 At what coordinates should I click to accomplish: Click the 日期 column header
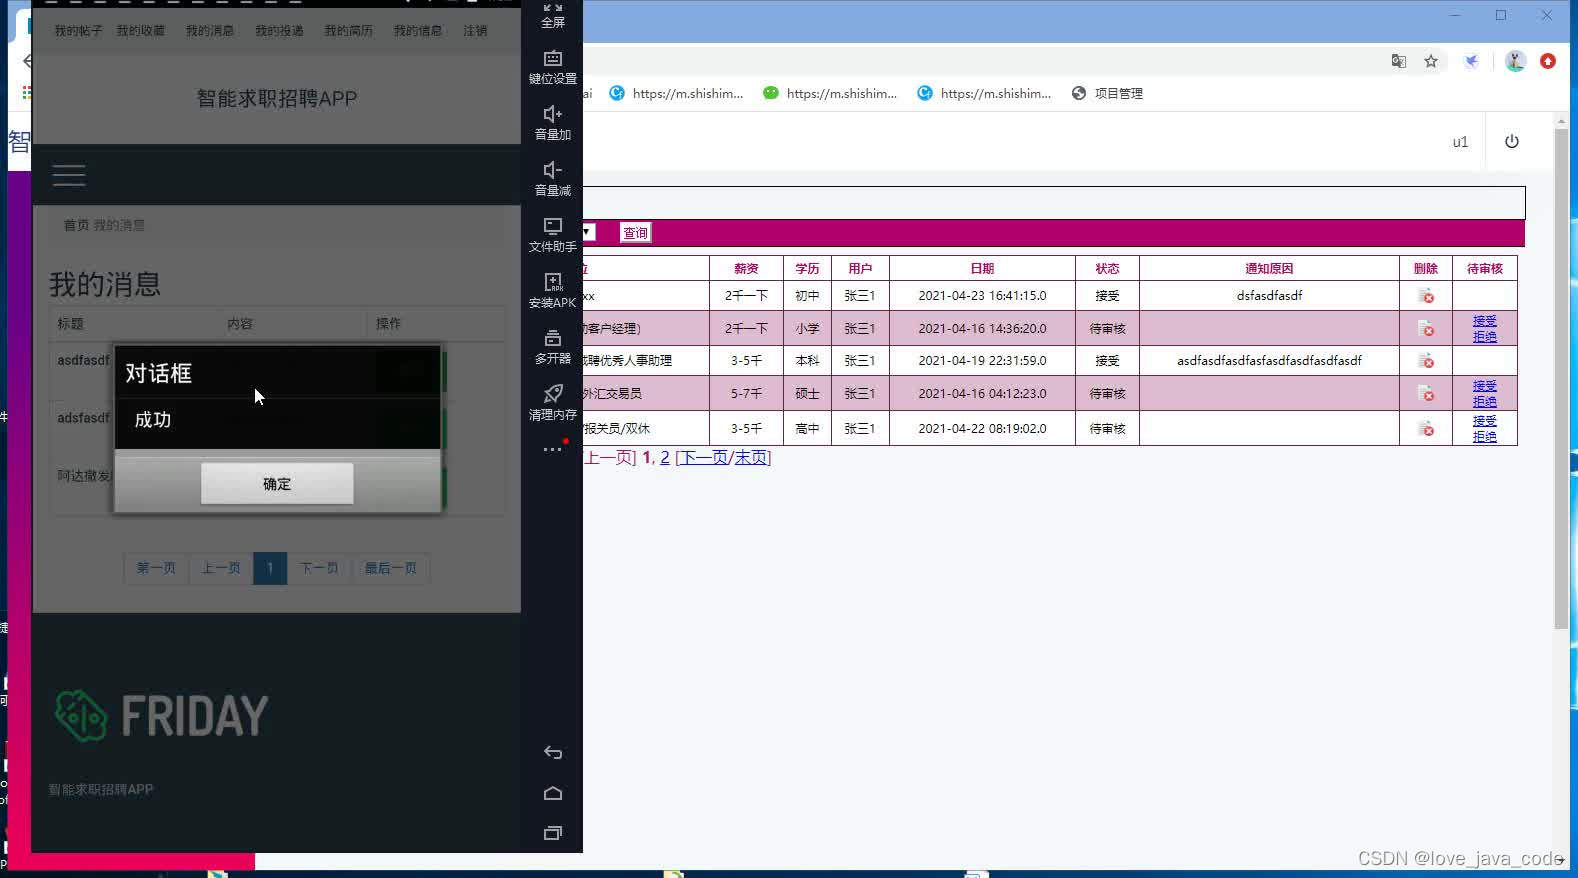pyautogui.click(x=982, y=268)
